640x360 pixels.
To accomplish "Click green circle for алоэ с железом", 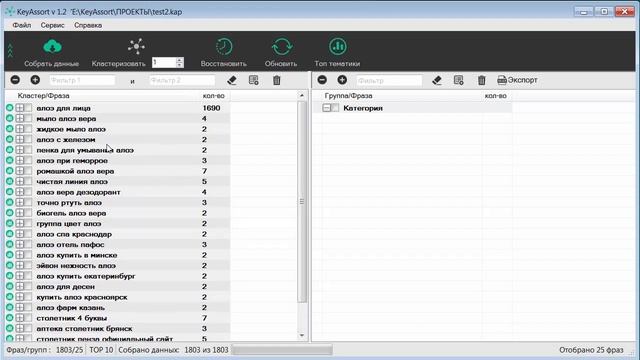I will 10,140.
